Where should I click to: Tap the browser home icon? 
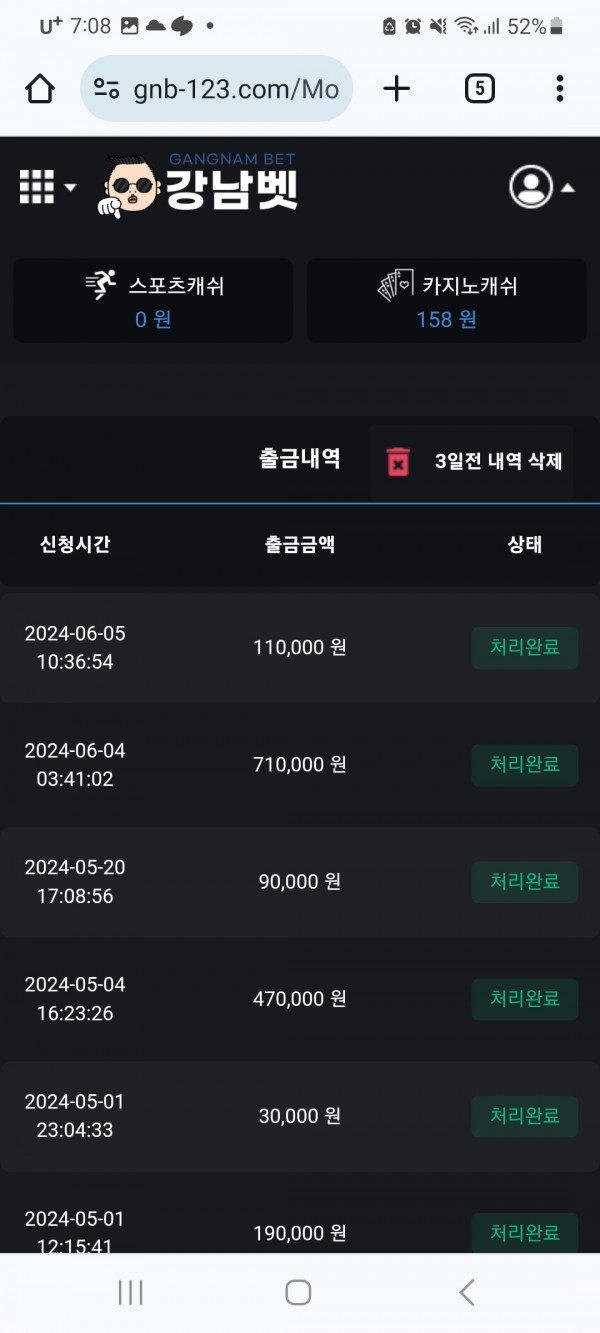point(40,89)
